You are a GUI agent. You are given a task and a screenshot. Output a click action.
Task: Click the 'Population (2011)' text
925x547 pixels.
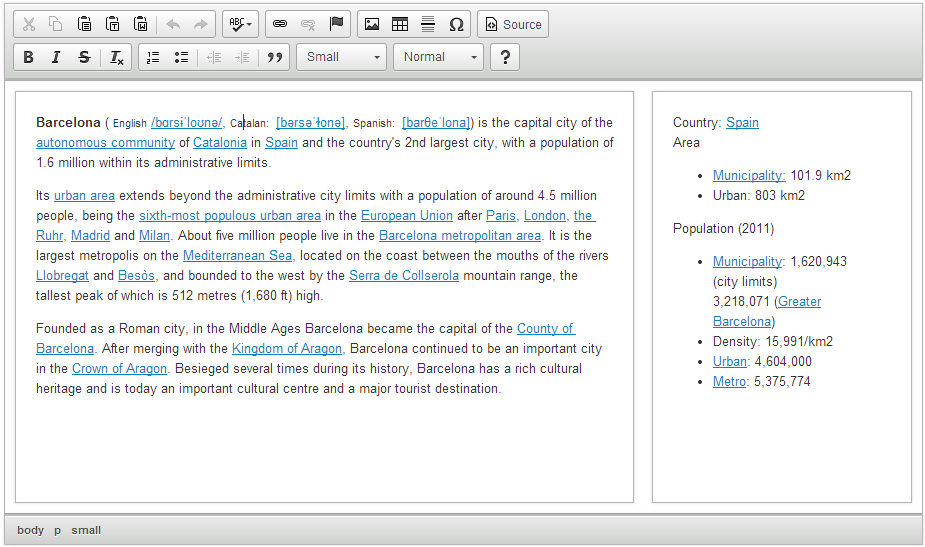tap(723, 229)
